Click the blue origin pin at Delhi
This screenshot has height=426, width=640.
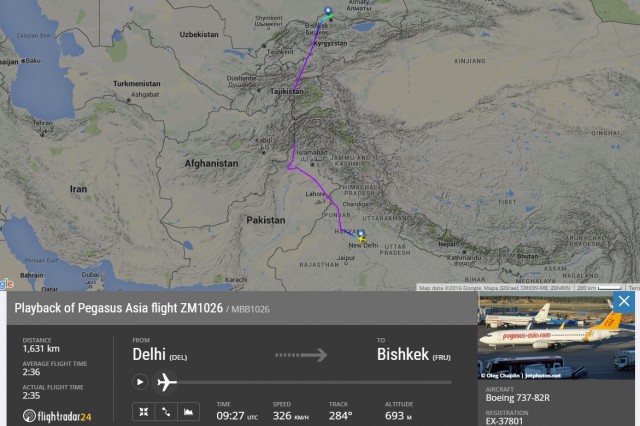361,234
